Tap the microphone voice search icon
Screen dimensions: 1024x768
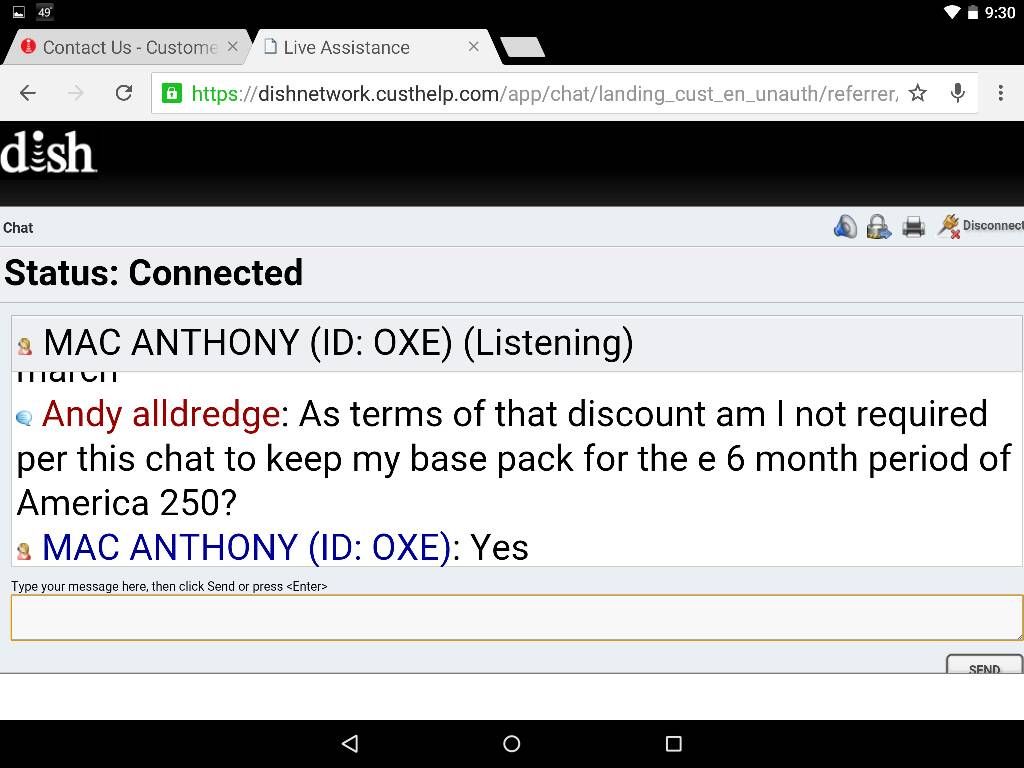(x=957, y=93)
